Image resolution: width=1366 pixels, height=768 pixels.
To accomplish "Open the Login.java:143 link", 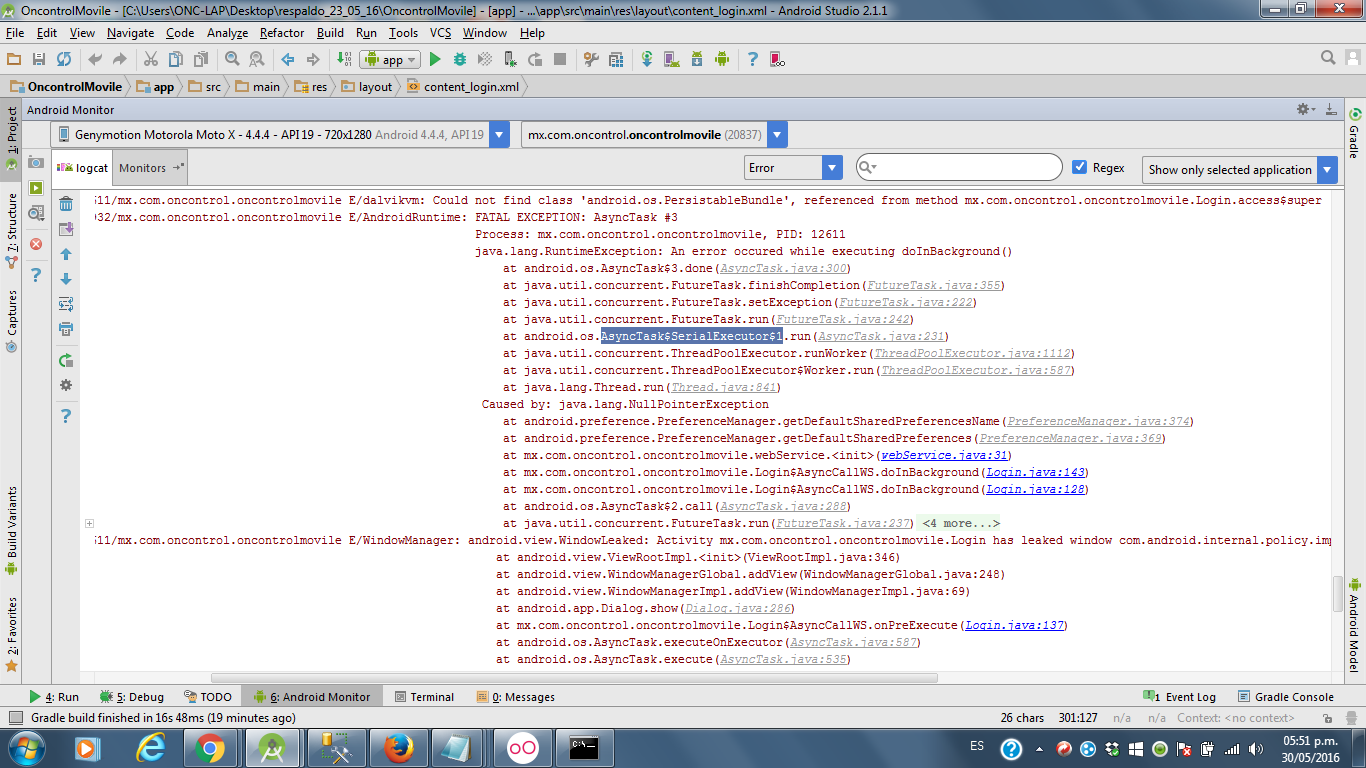I will (1035, 472).
